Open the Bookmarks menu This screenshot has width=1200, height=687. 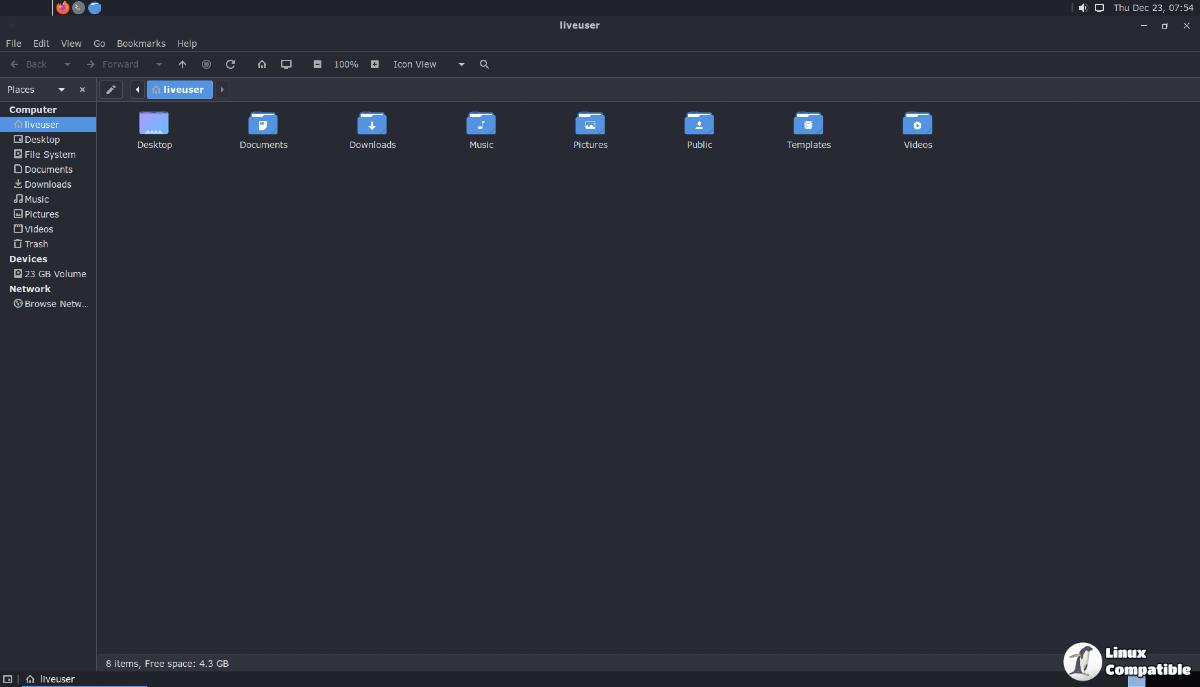[141, 44]
